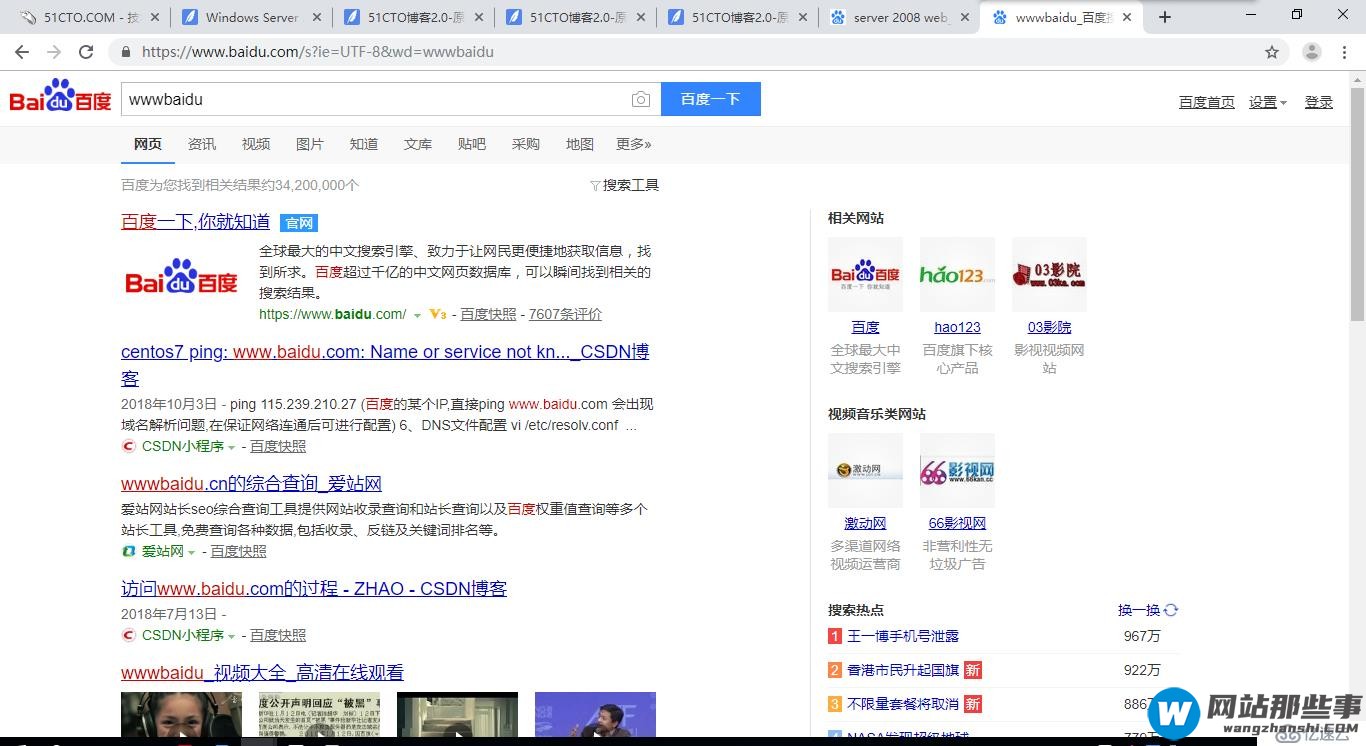Open a new tab with the plus icon

[1165, 17]
